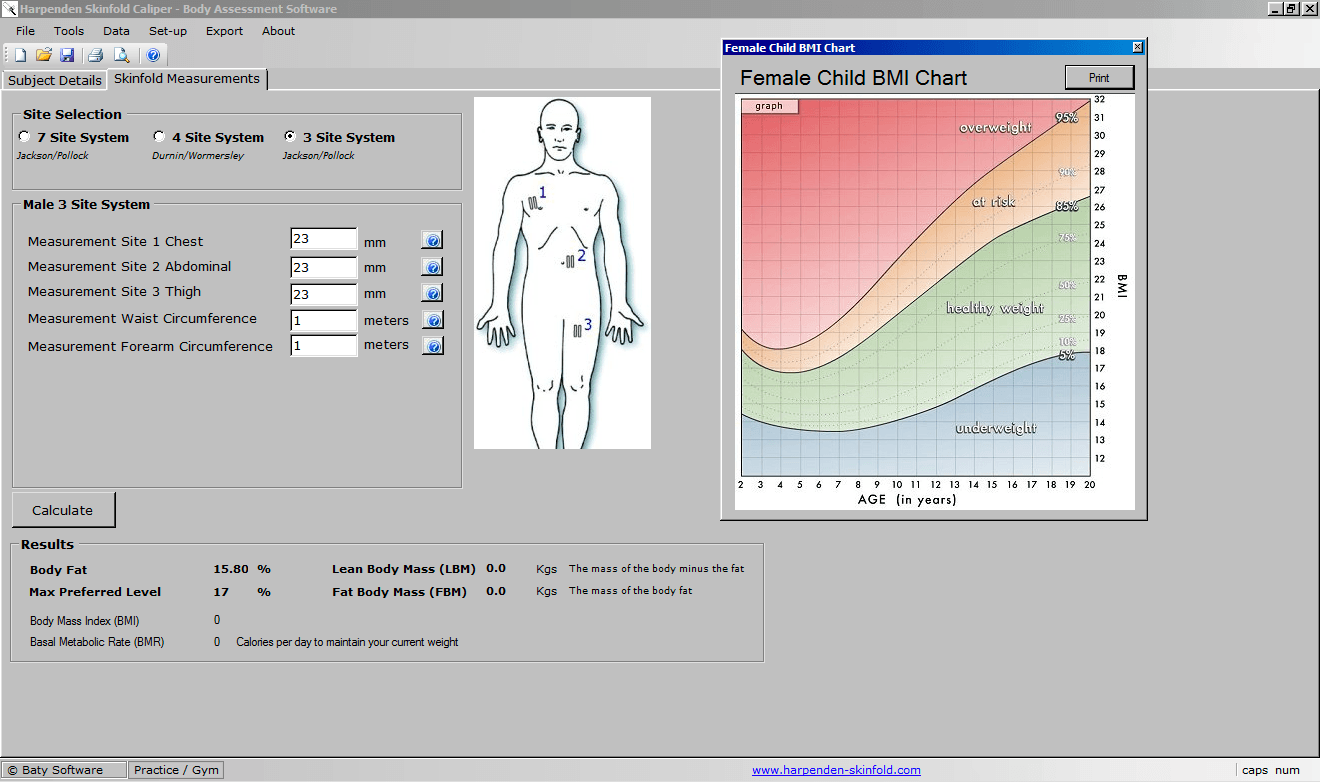Screen dimensions: 1320x782
Task: Click Print on the BMI chart window
Action: (x=1099, y=78)
